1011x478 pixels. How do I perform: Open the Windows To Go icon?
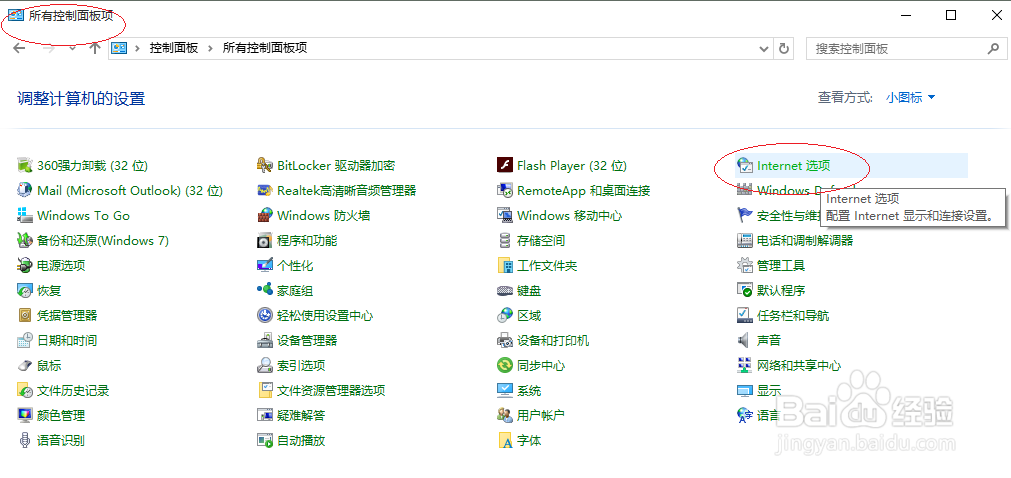point(25,215)
